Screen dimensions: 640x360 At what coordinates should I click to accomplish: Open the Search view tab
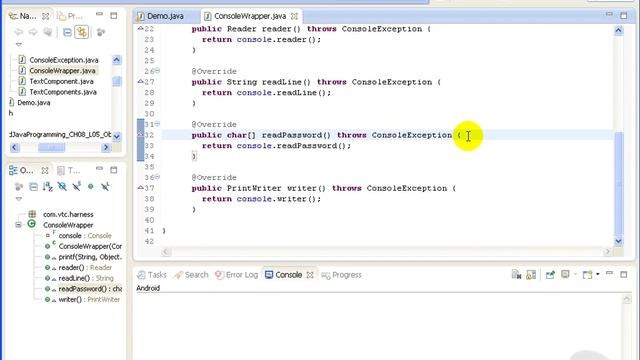191,275
